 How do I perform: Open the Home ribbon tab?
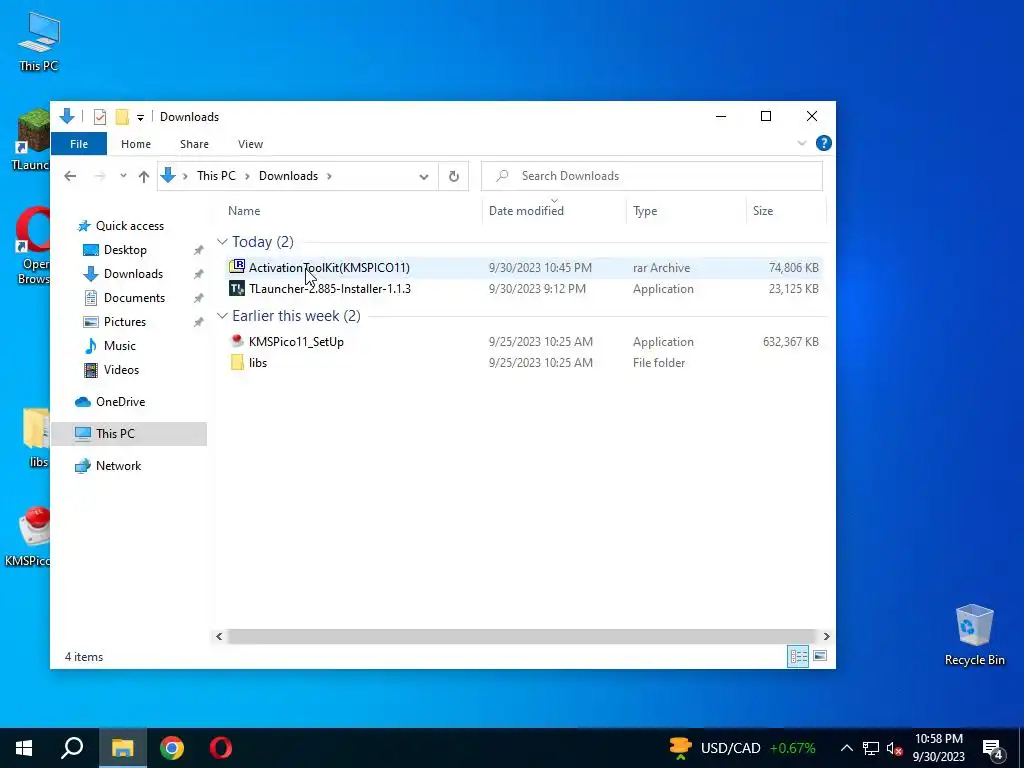click(136, 144)
